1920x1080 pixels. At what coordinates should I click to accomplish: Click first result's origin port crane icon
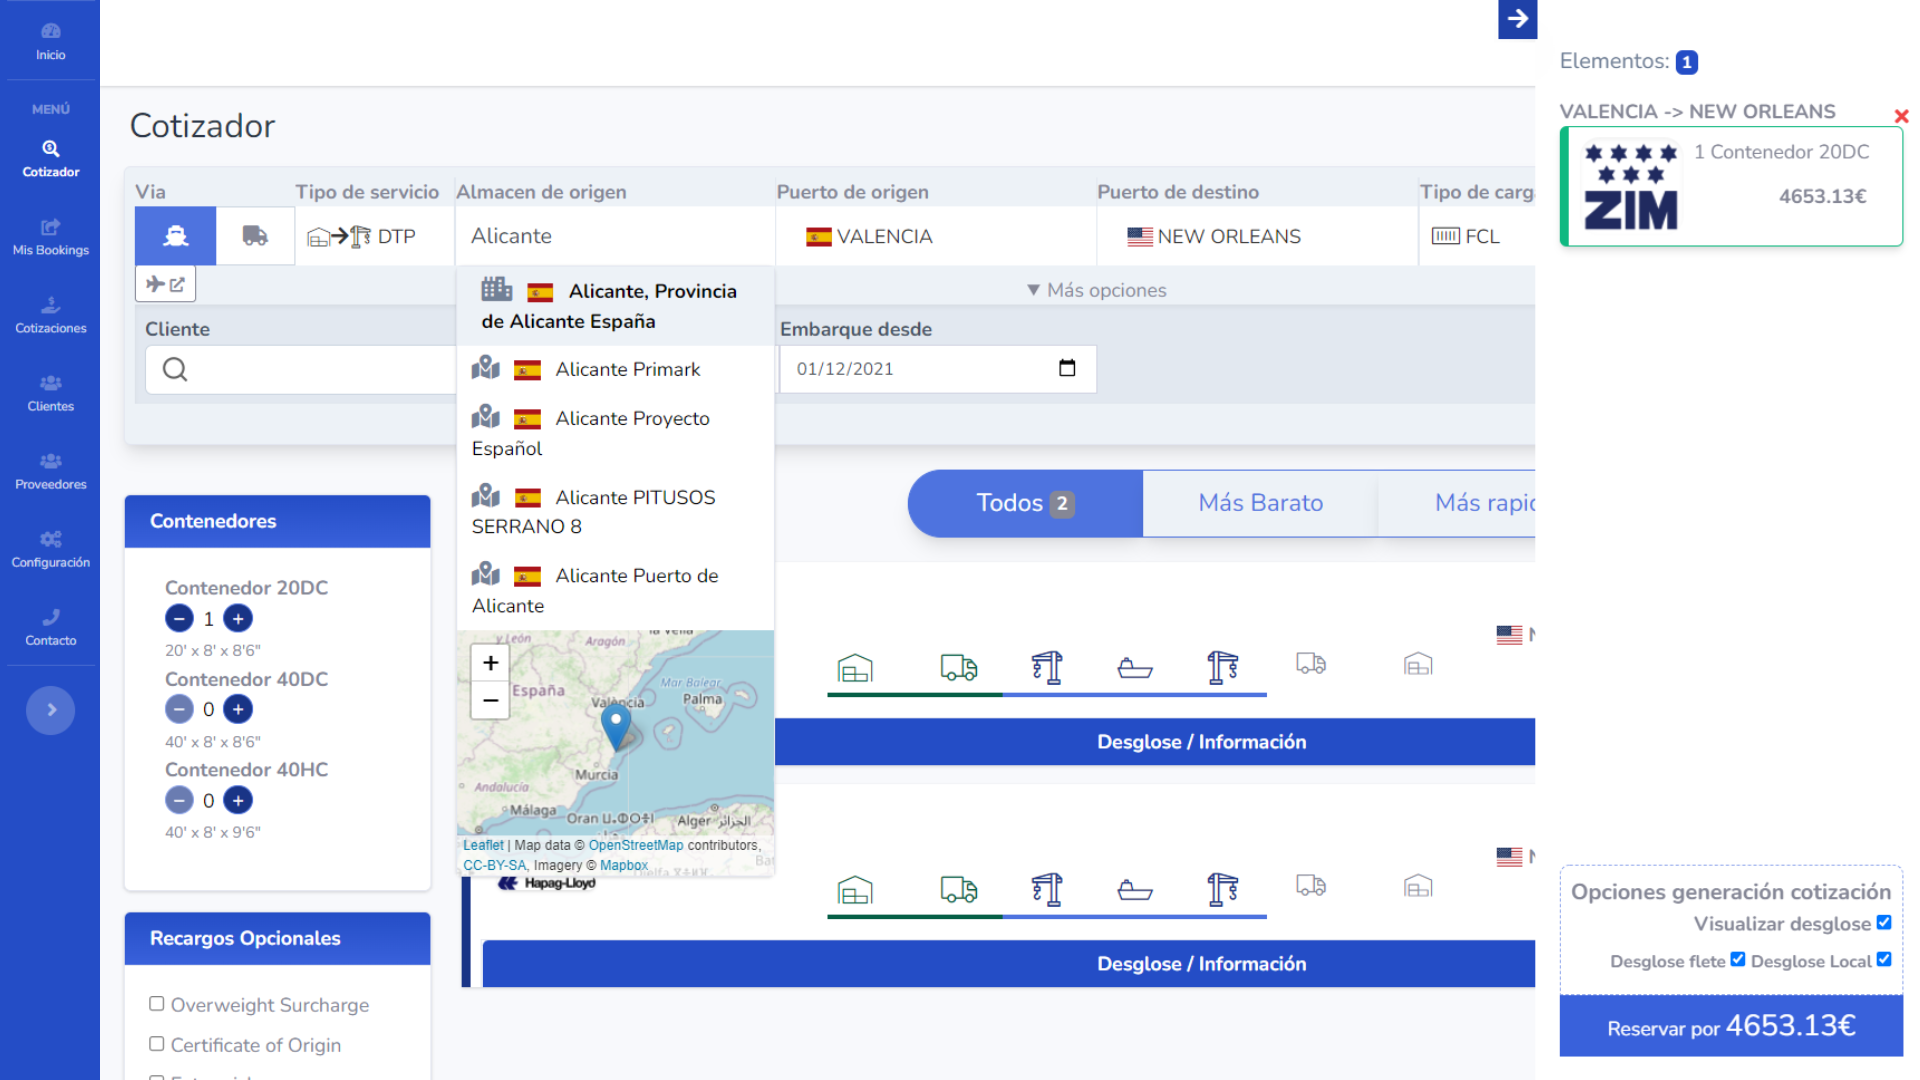click(1046, 667)
